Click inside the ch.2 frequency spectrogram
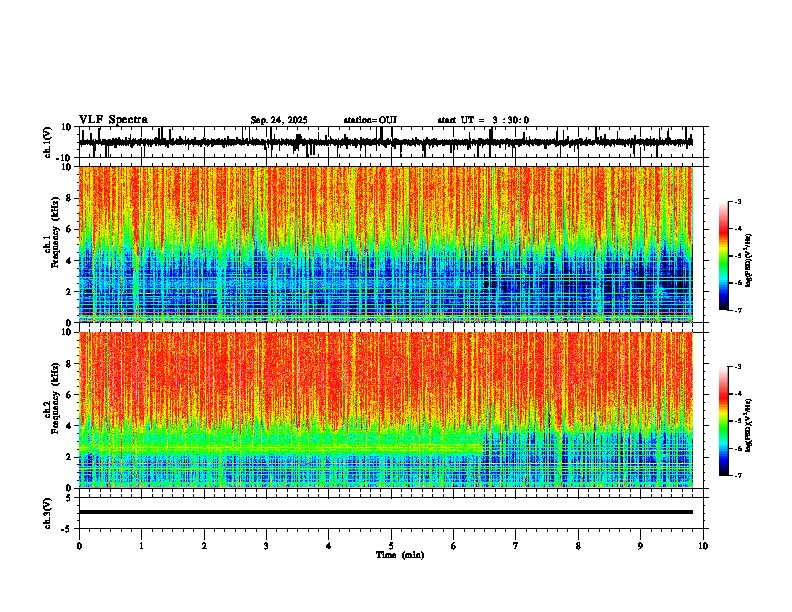 click(x=385, y=410)
